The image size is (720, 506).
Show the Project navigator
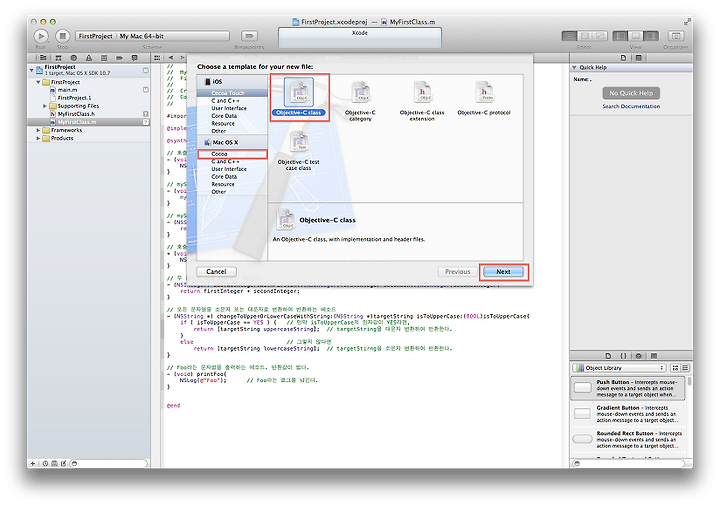(x=43, y=58)
